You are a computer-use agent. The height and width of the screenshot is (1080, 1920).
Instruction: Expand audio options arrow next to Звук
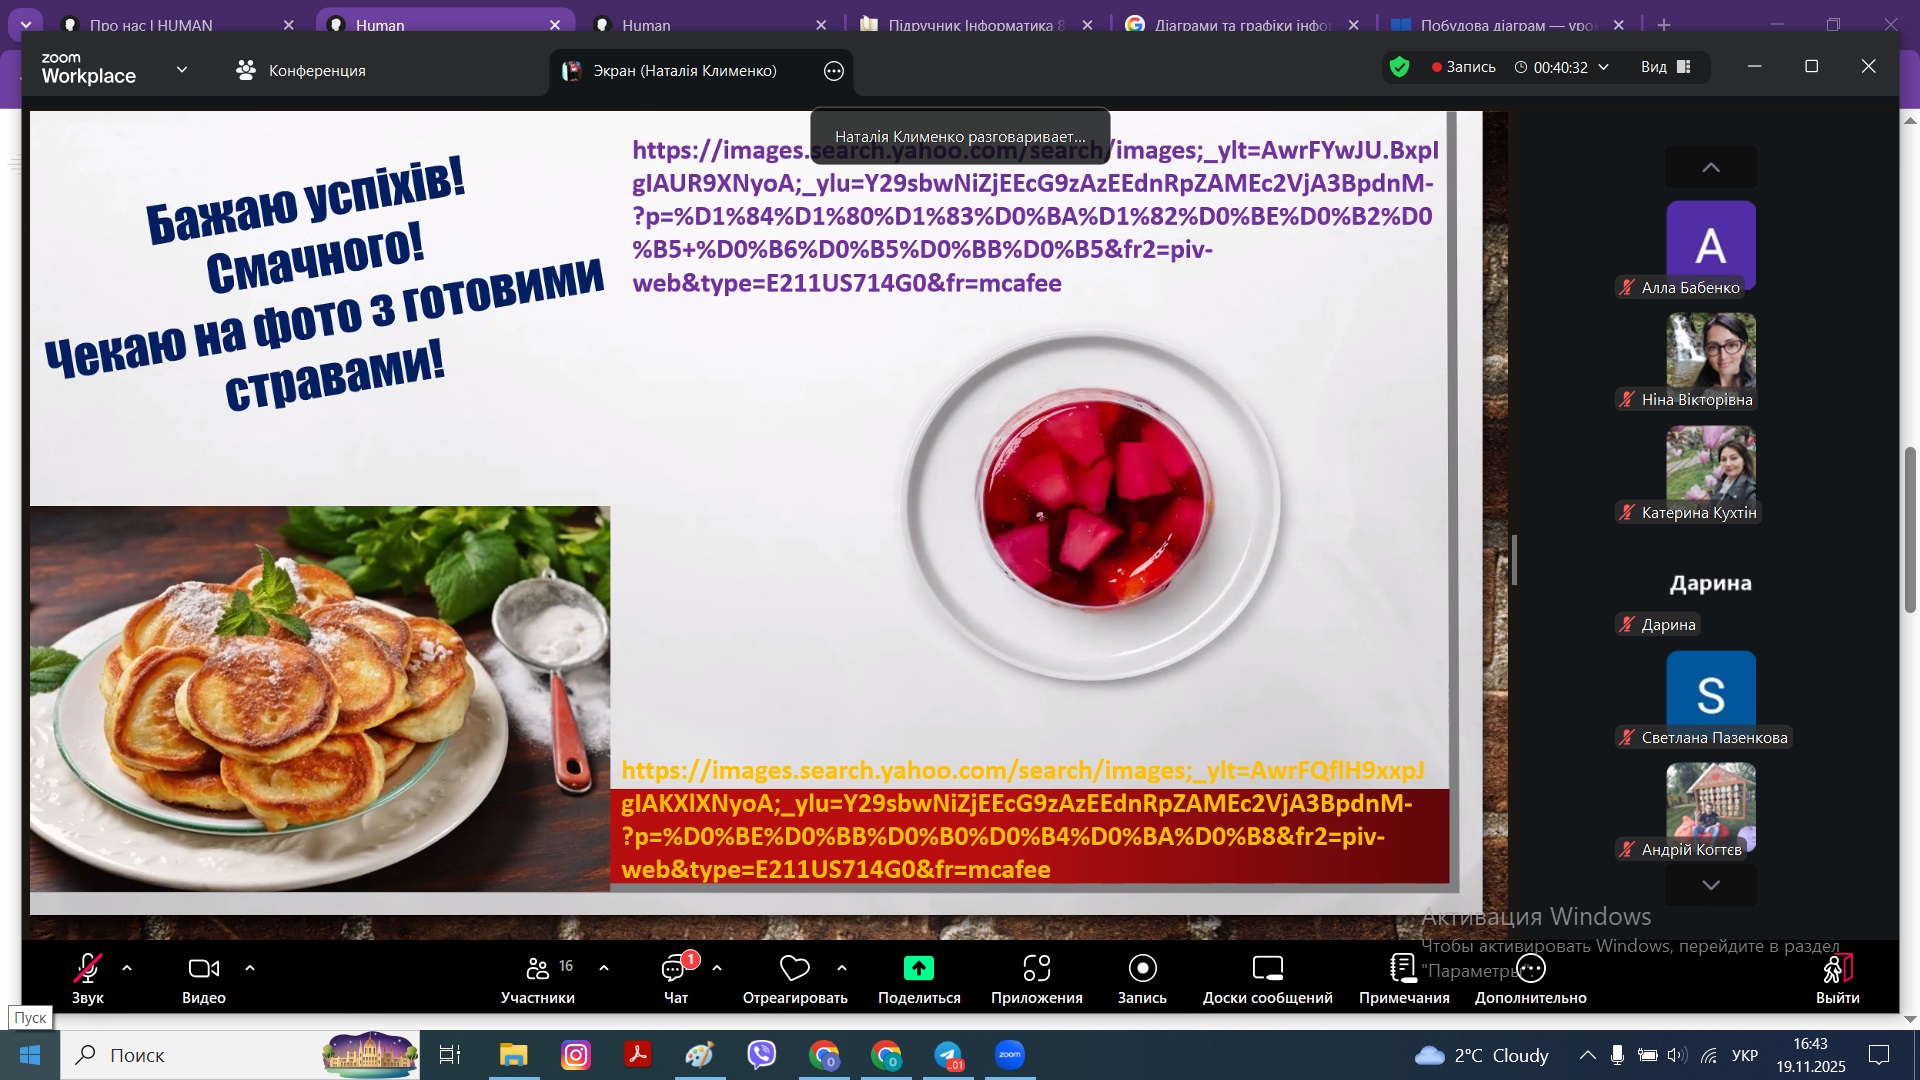tap(127, 968)
